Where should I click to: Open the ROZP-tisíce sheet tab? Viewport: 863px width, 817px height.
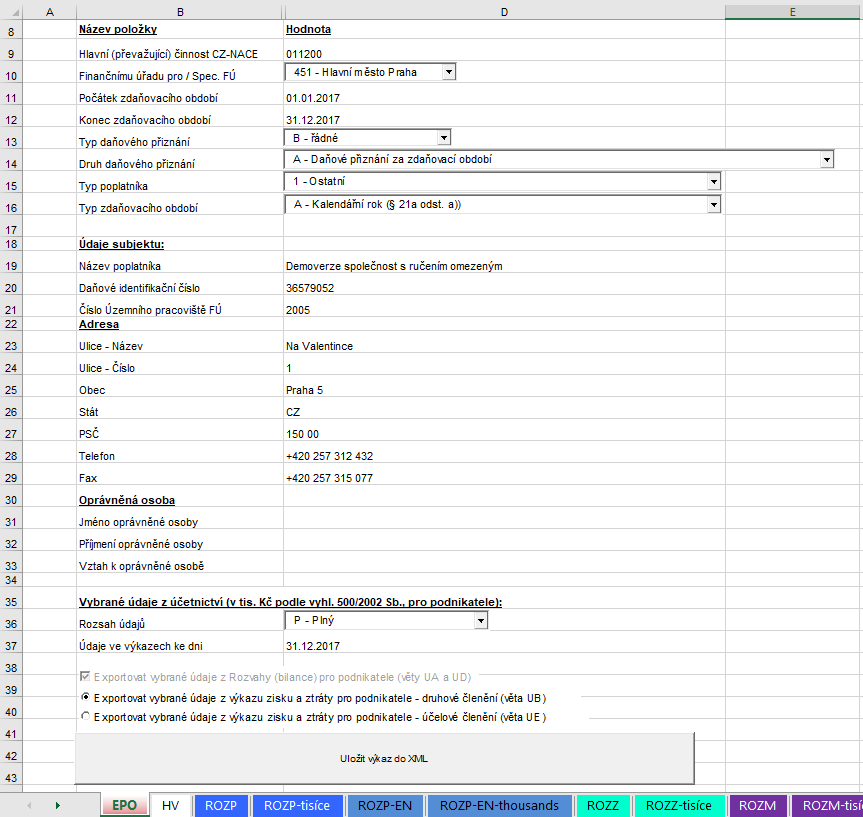[298, 805]
